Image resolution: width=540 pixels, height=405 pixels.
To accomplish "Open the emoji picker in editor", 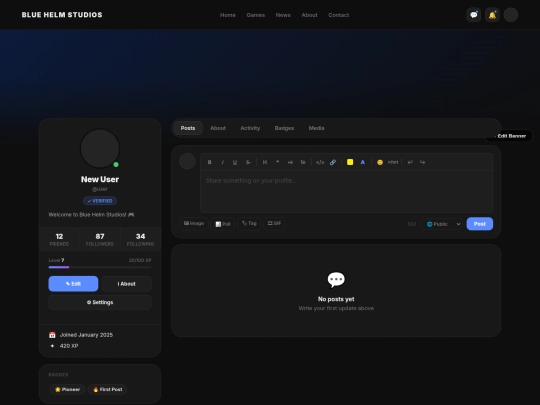I will [x=380, y=162].
